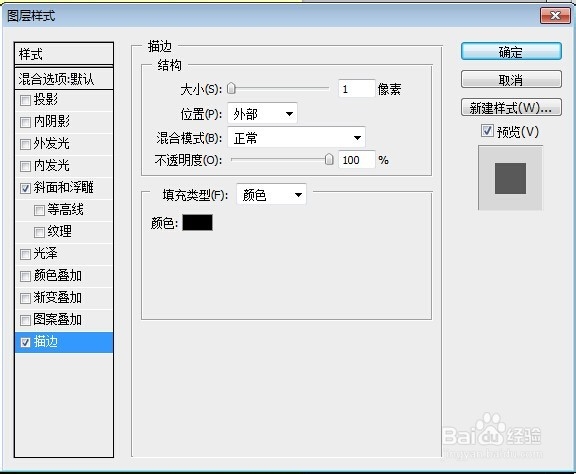The width and height of the screenshot is (576, 474).
Task: Enable the 图案叠加 pattern overlay checkbox
Action: (x=25, y=320)
